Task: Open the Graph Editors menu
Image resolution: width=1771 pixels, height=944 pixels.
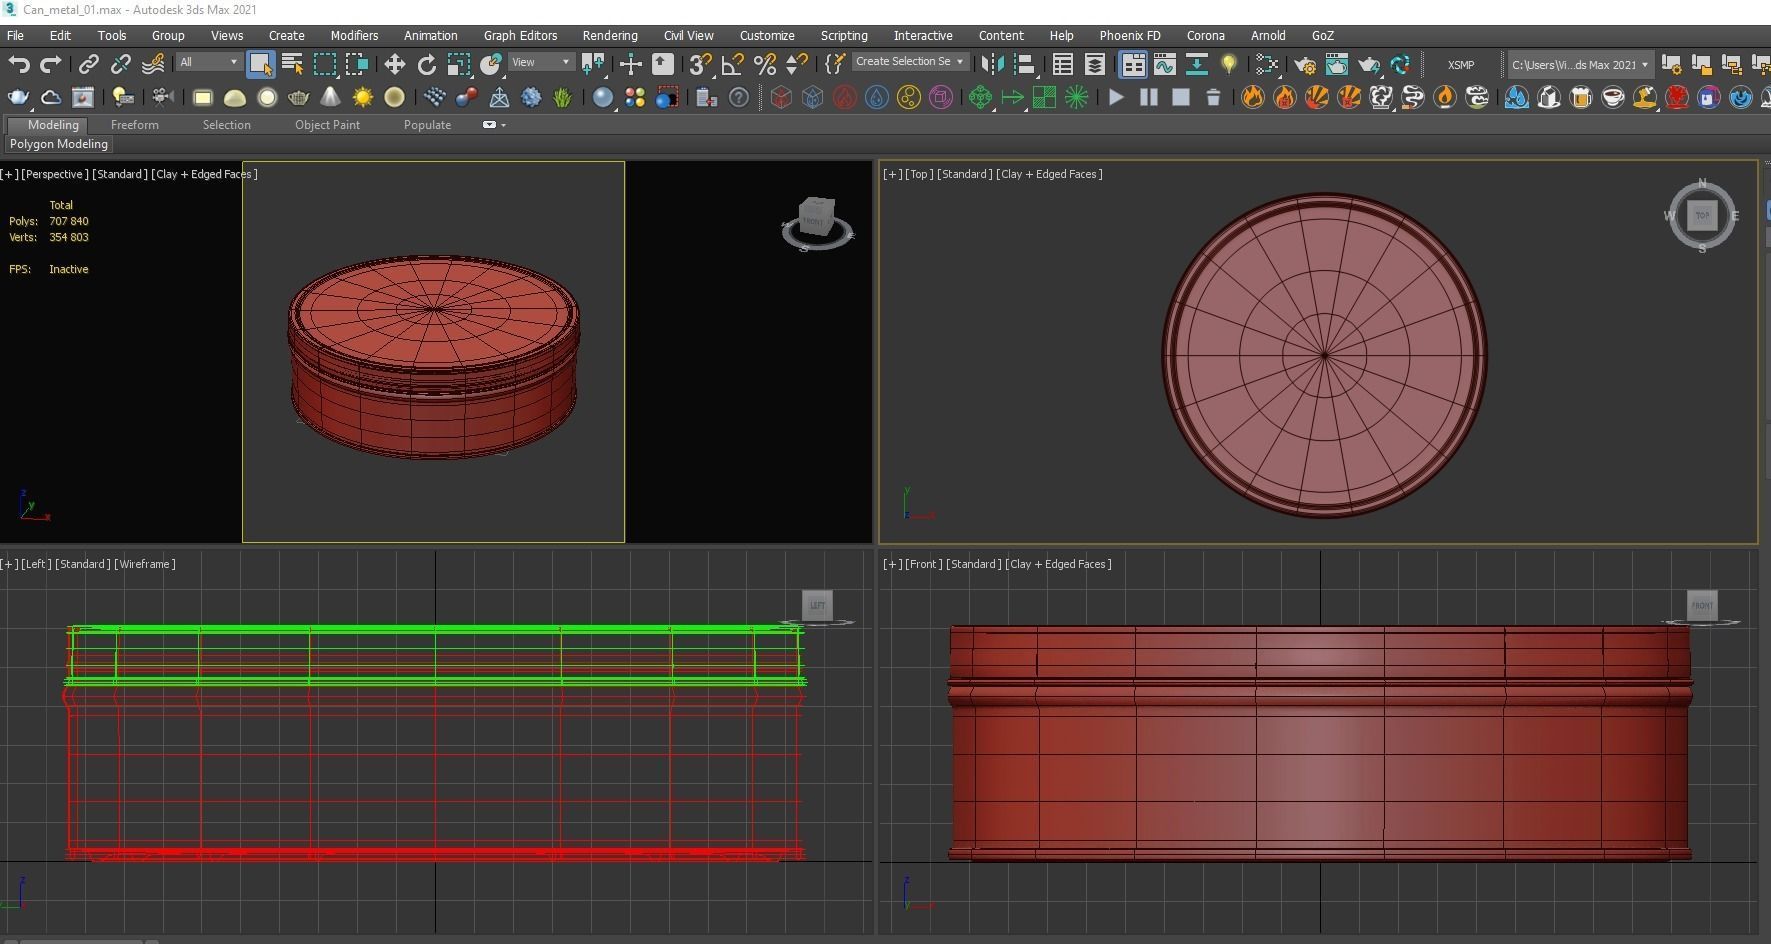Action: [520, 35]
